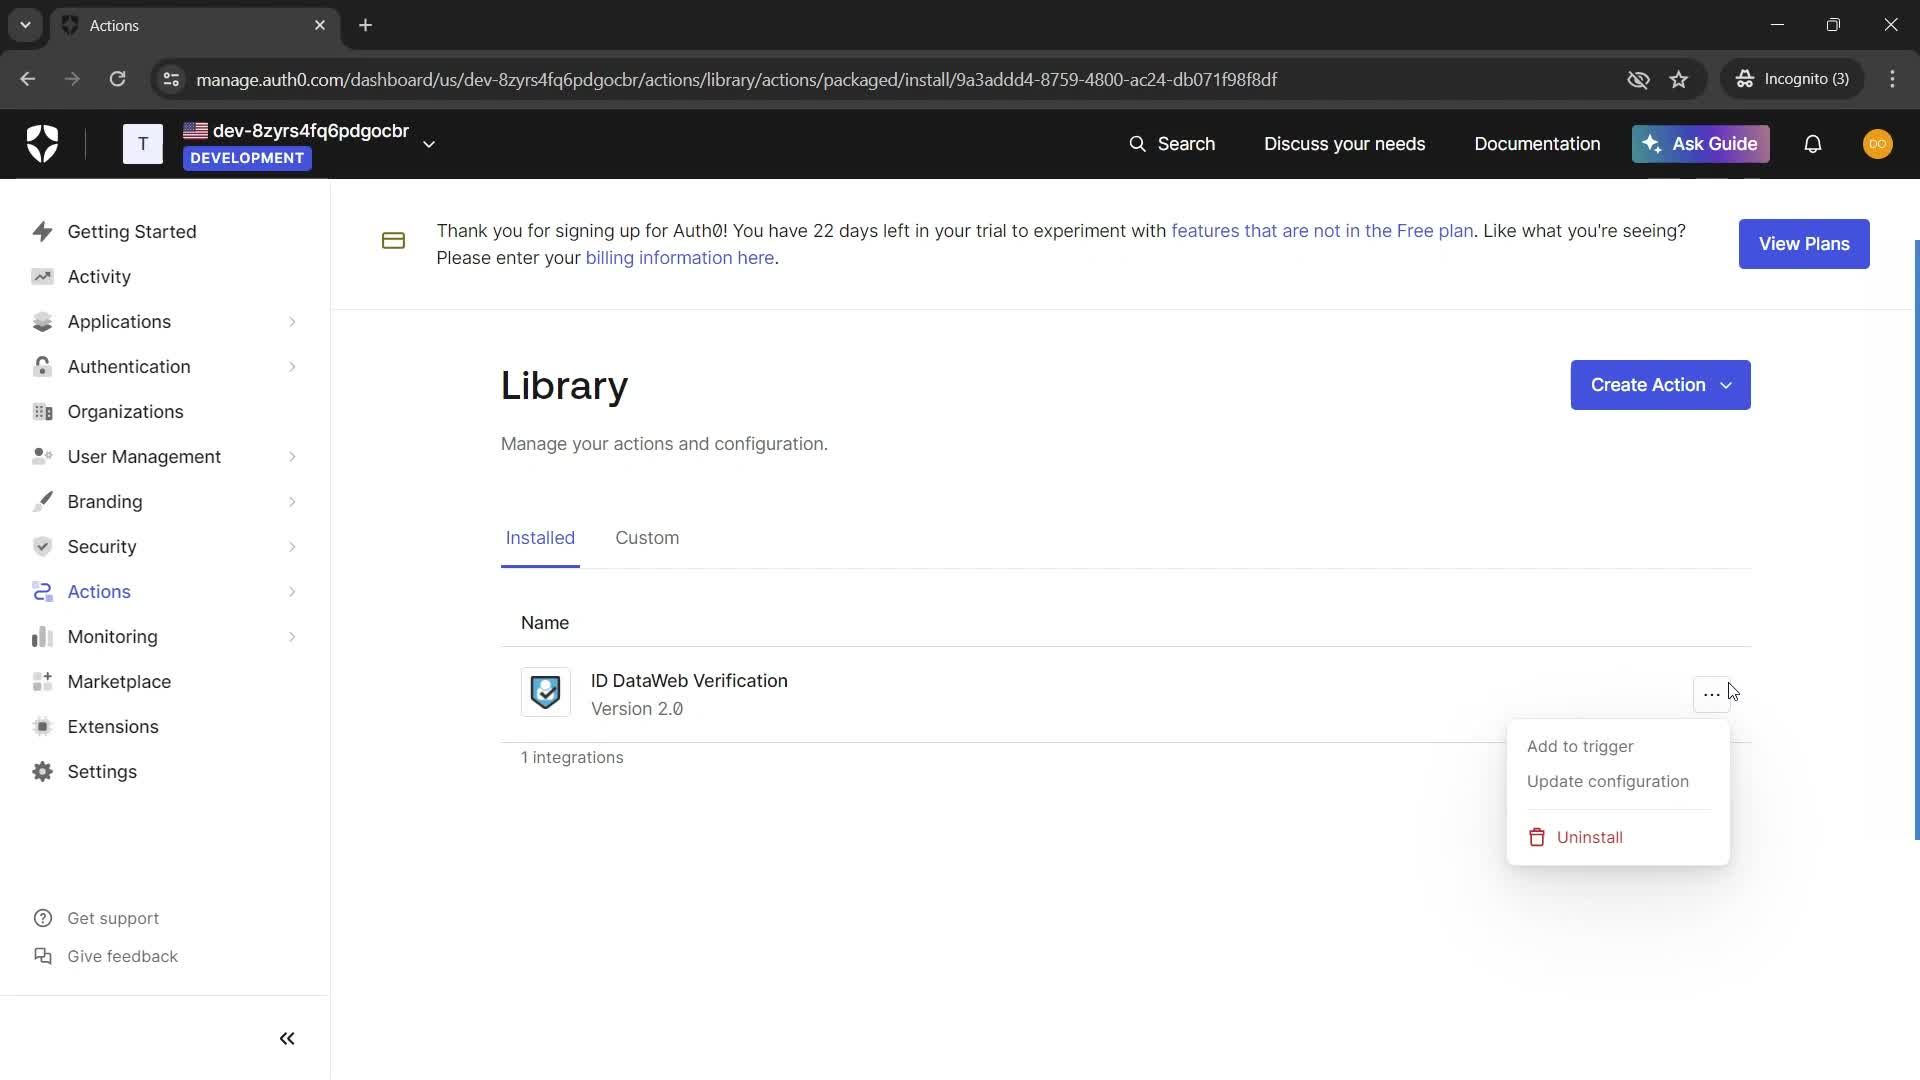Click the Security shield icon
The image size is (1920, 1080).
(42, 547)
